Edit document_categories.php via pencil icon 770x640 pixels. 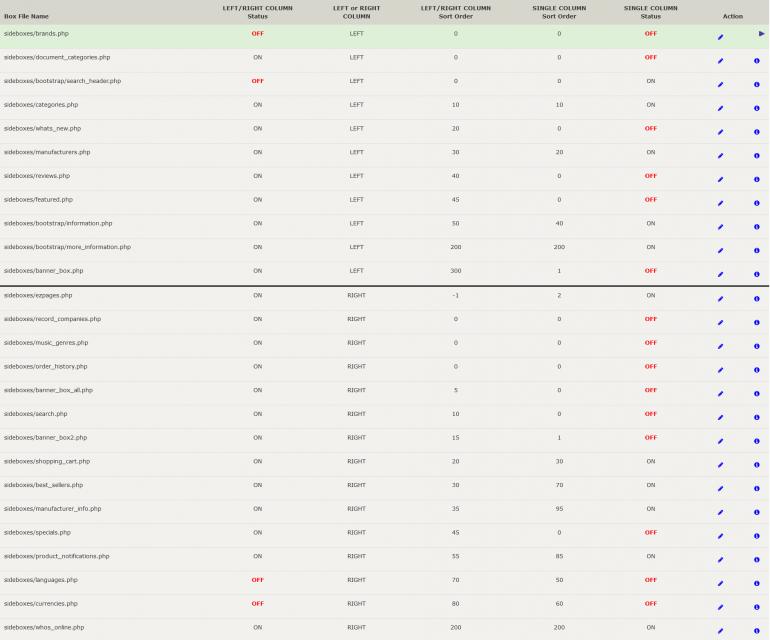point(720,61)
